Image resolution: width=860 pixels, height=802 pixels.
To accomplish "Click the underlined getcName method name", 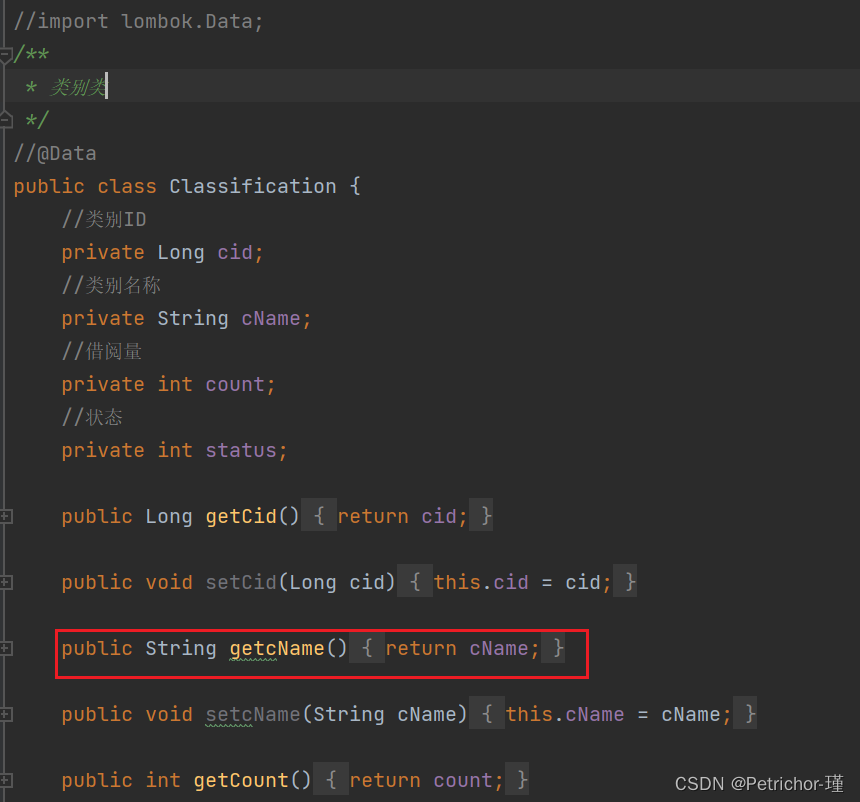I will (277, 648).
